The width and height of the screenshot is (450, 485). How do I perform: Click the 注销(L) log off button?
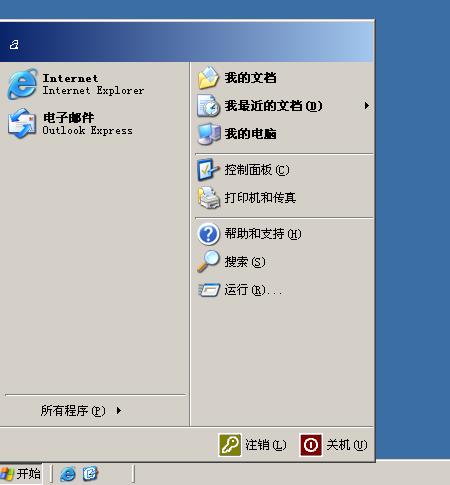tap(252, 445)
